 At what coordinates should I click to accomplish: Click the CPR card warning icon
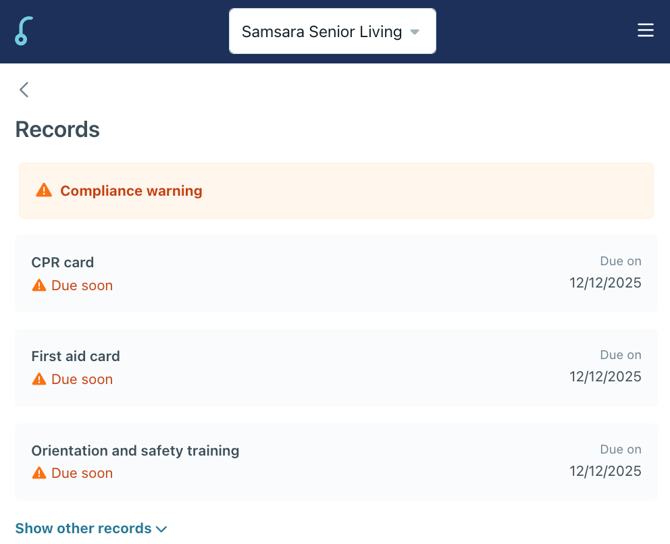click(x=39, y=285)
